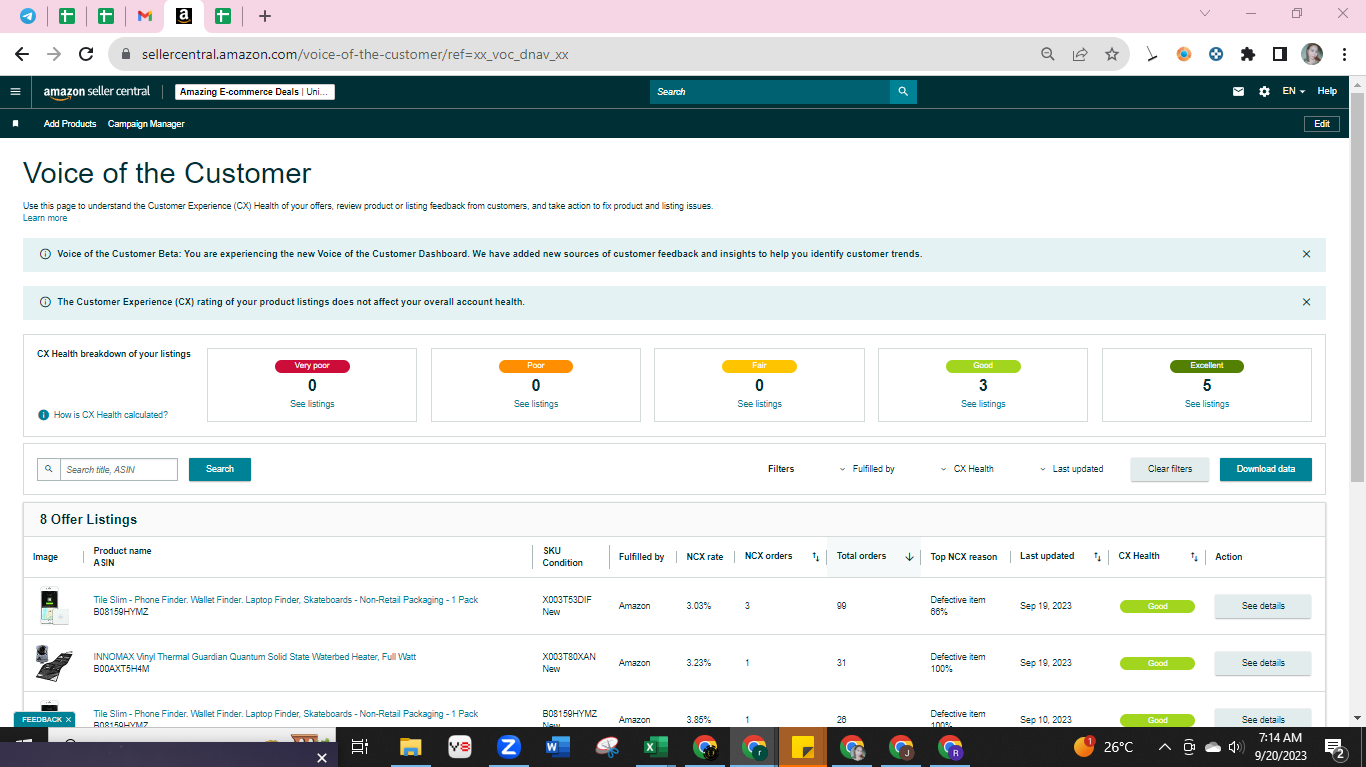Open the browser zoom magnifier icon
The image size is (1366, 767).
(1047, 54)
